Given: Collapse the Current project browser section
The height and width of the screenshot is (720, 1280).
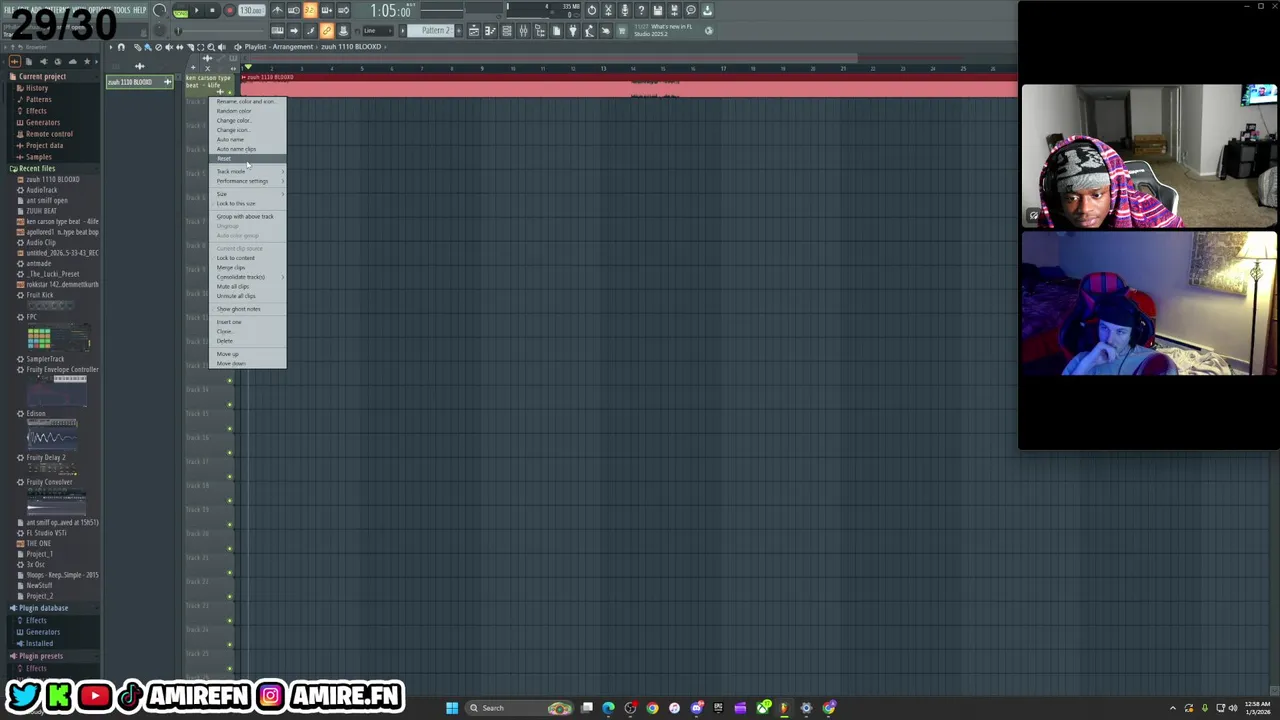Looking at the screenshot, I should click(x=41, y=76).
